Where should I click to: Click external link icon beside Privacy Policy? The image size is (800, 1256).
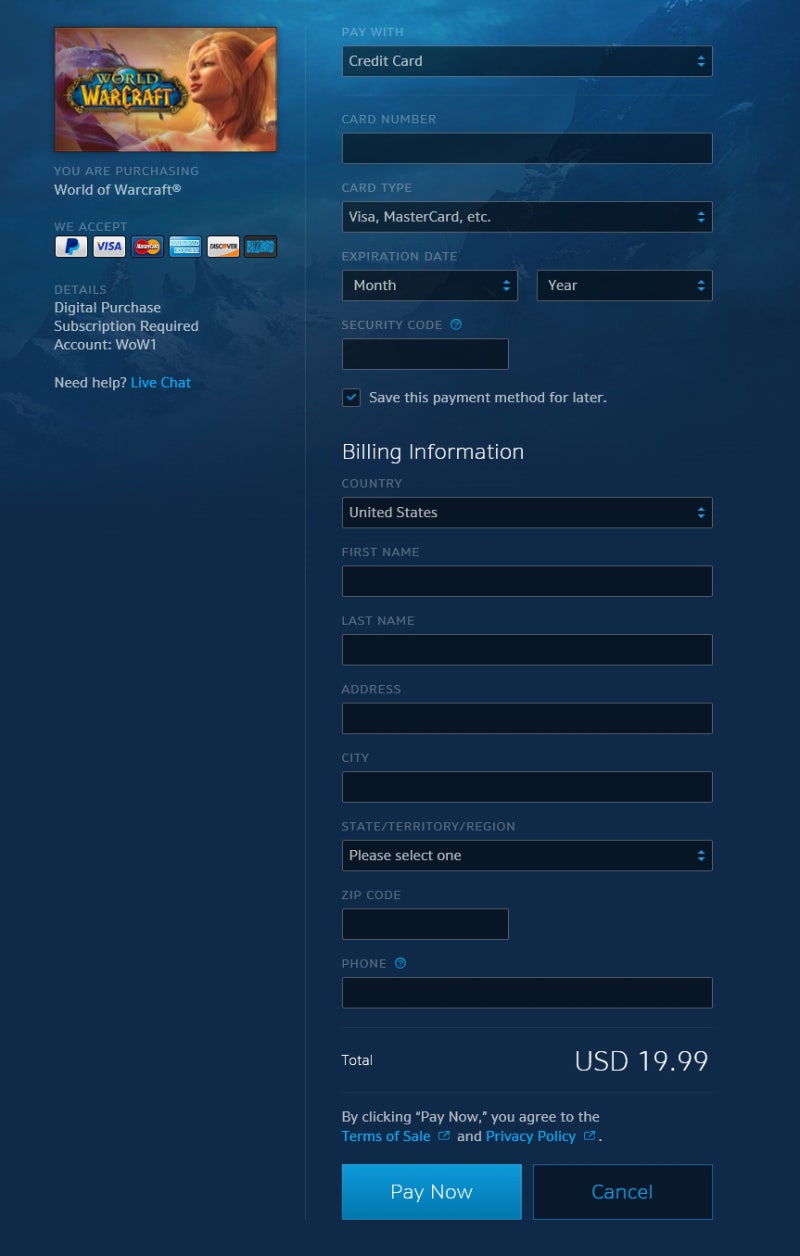click(x=590, y=1136)
